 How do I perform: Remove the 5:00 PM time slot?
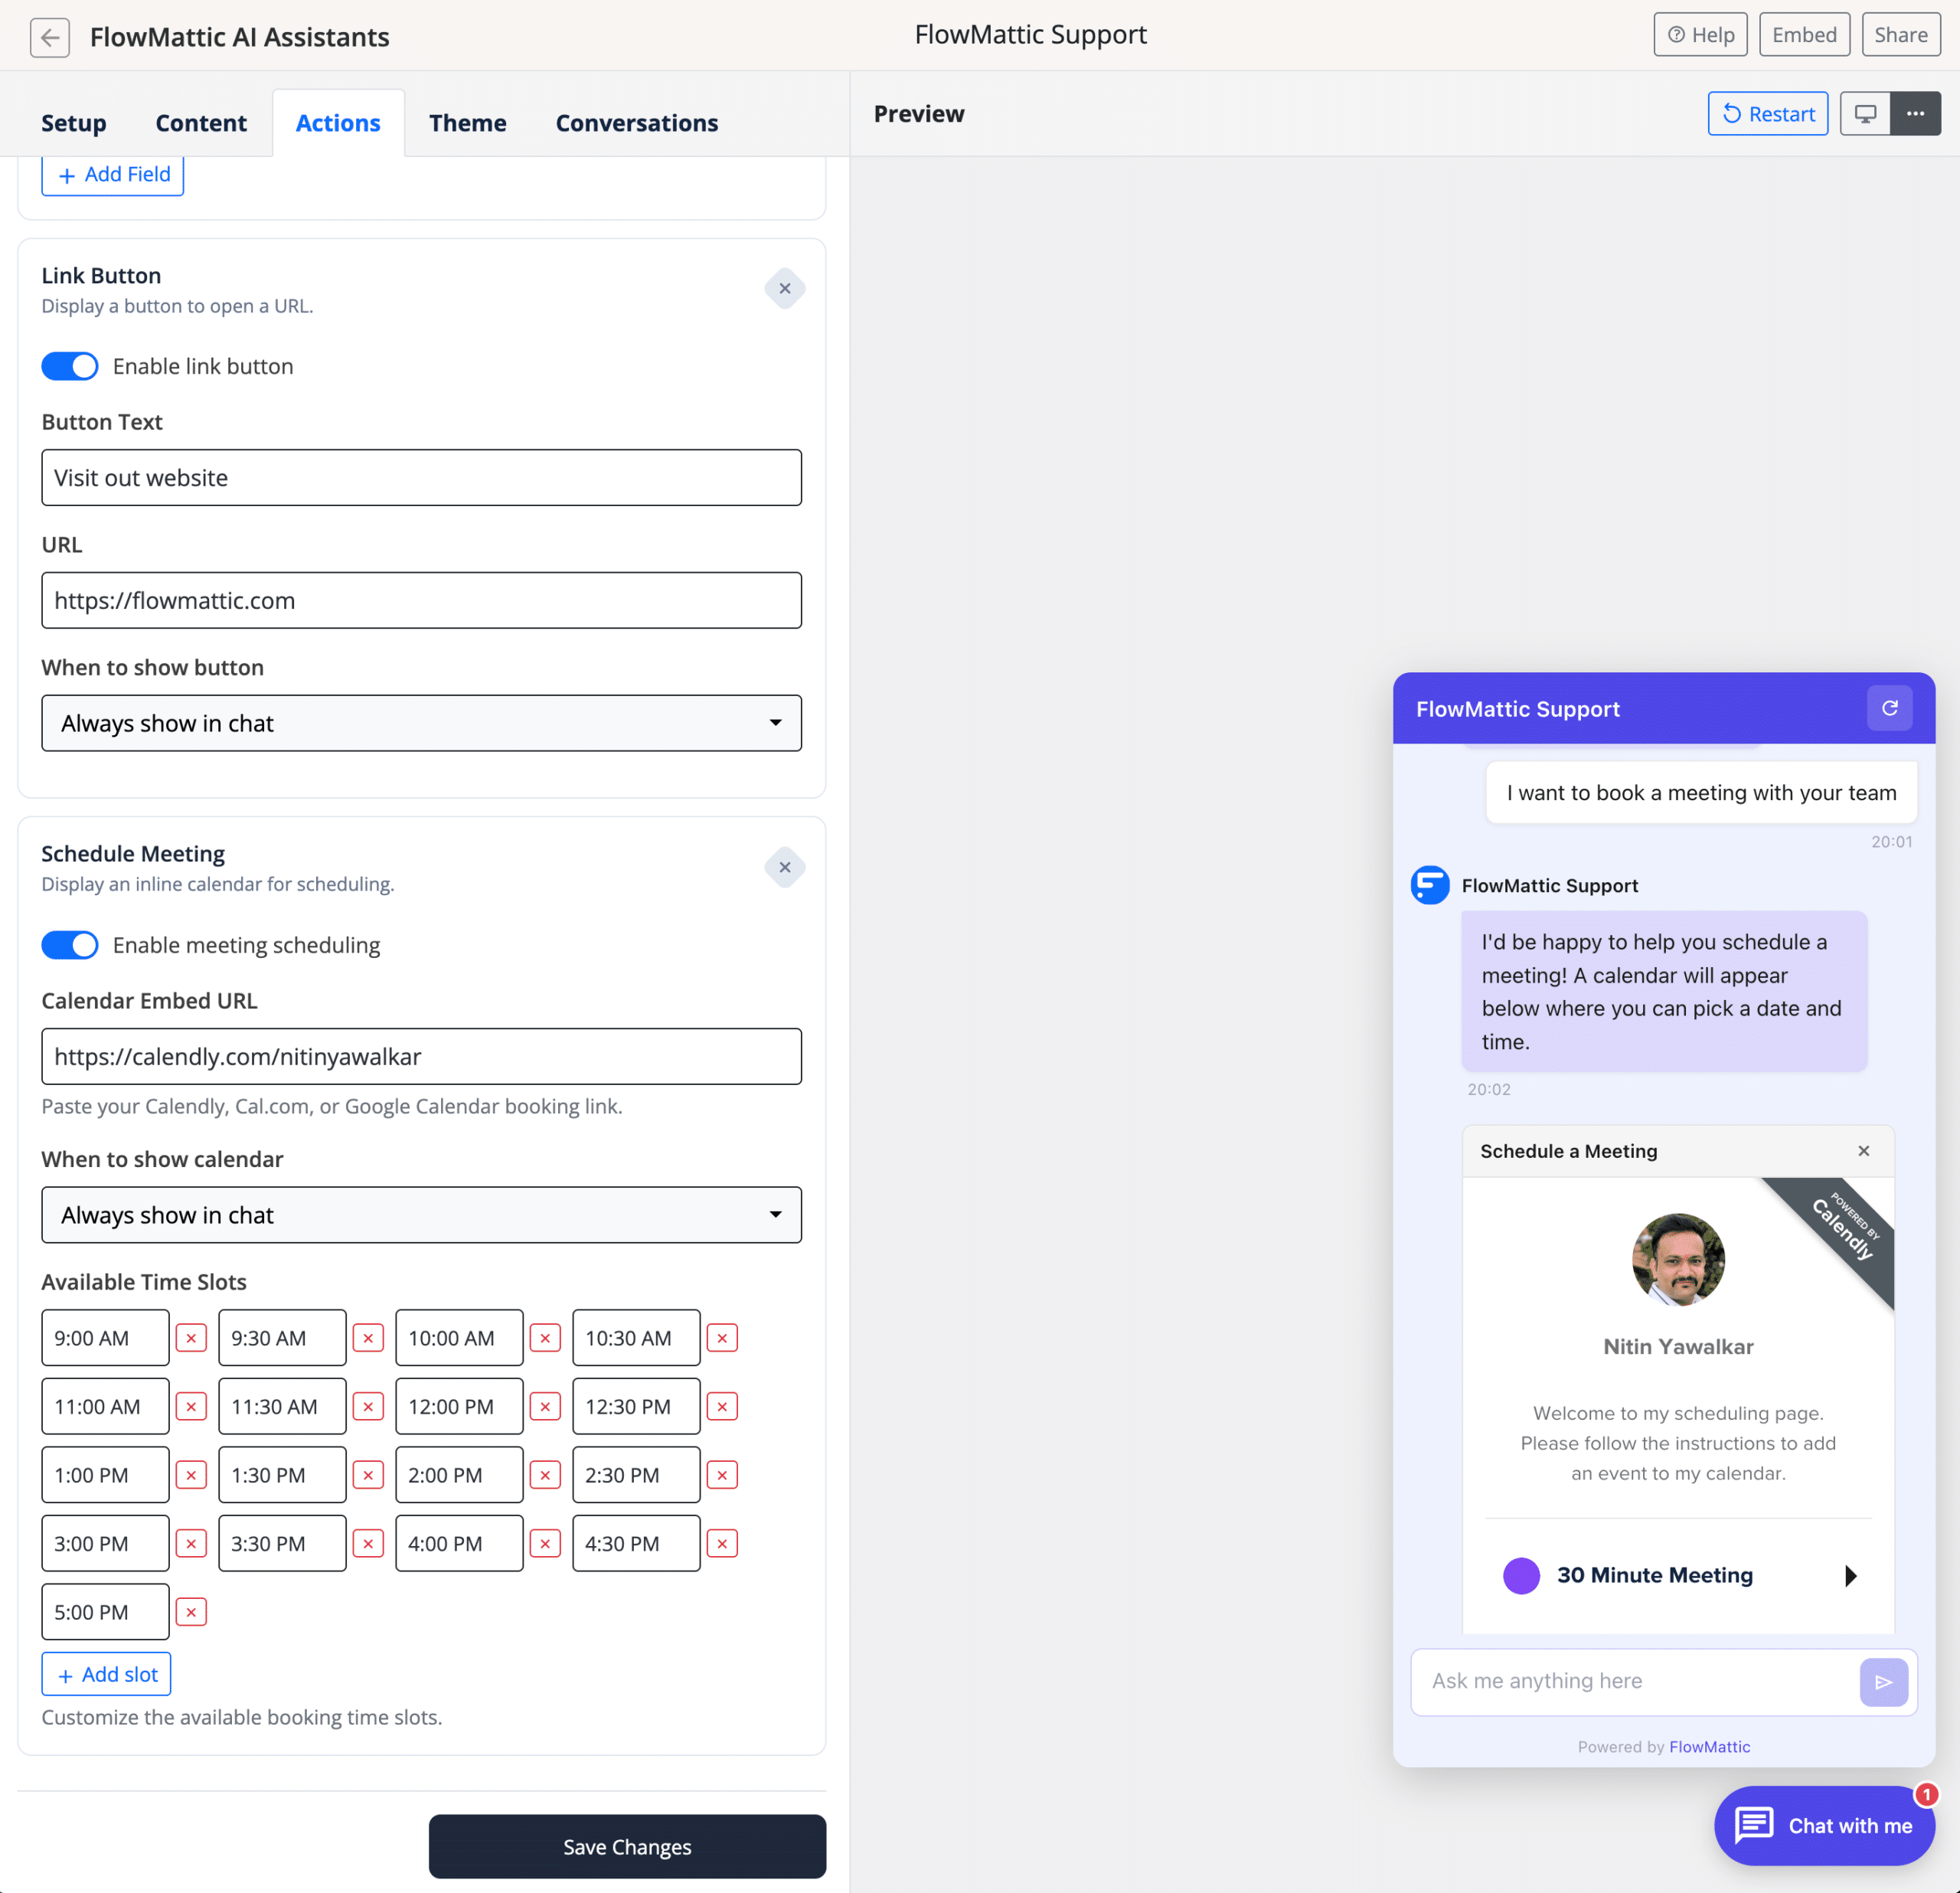click(191, 1611)
